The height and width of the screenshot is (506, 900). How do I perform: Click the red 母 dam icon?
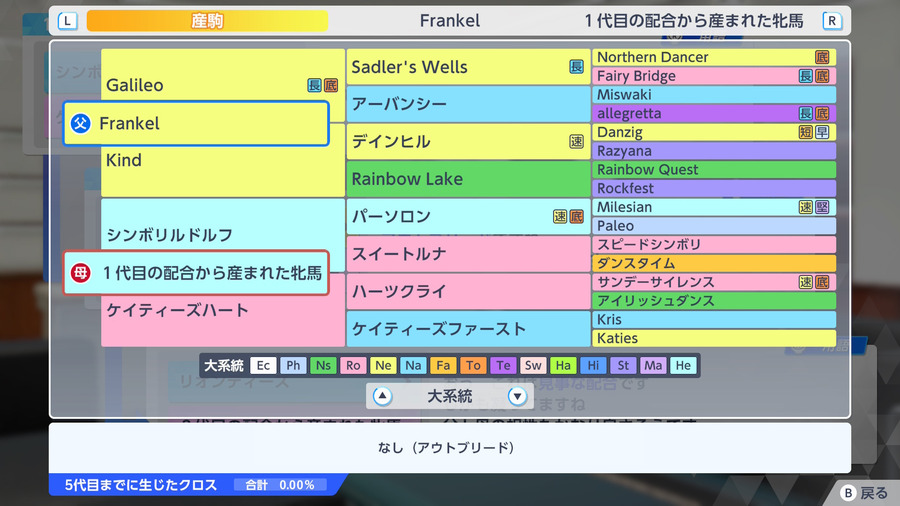click(80, 273)
